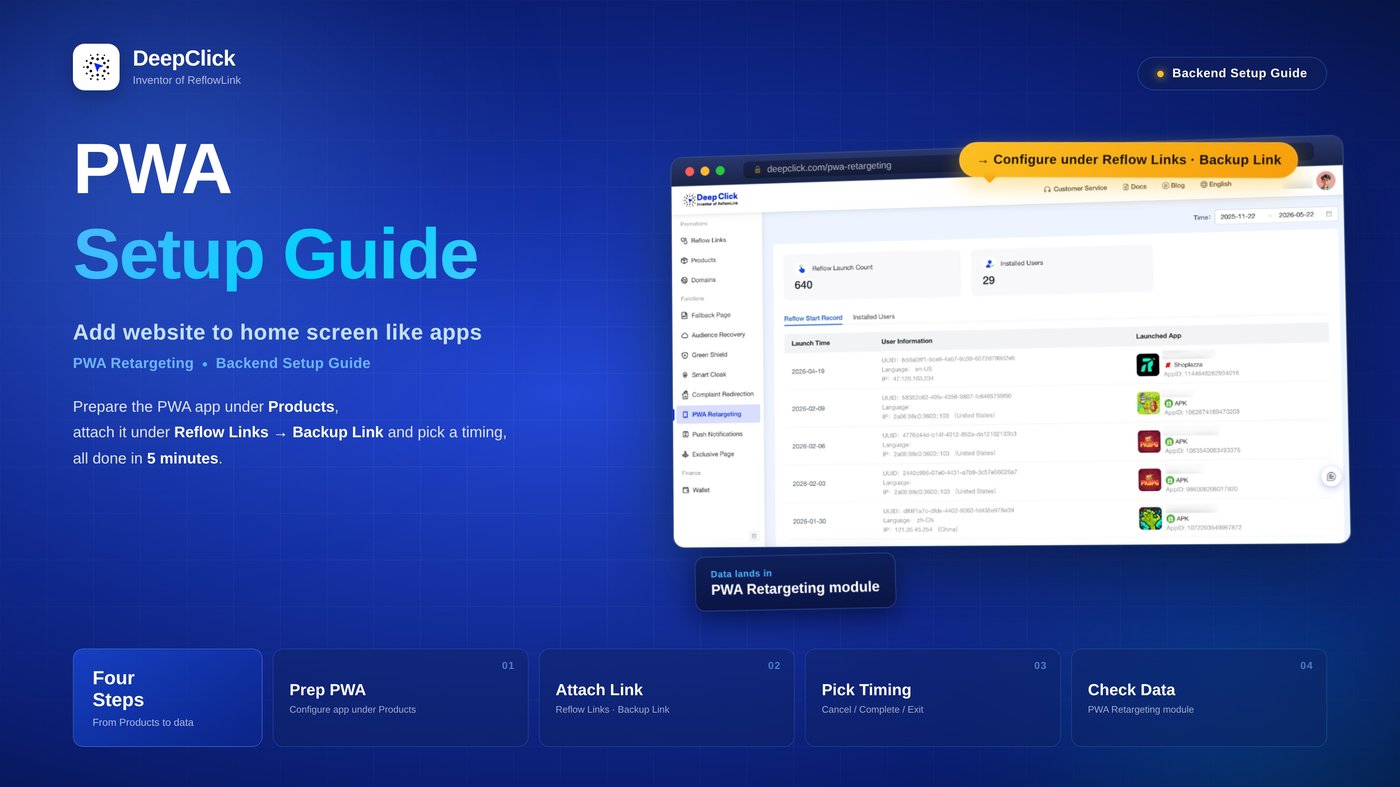Open the Docs header link

coord(1135,187)
